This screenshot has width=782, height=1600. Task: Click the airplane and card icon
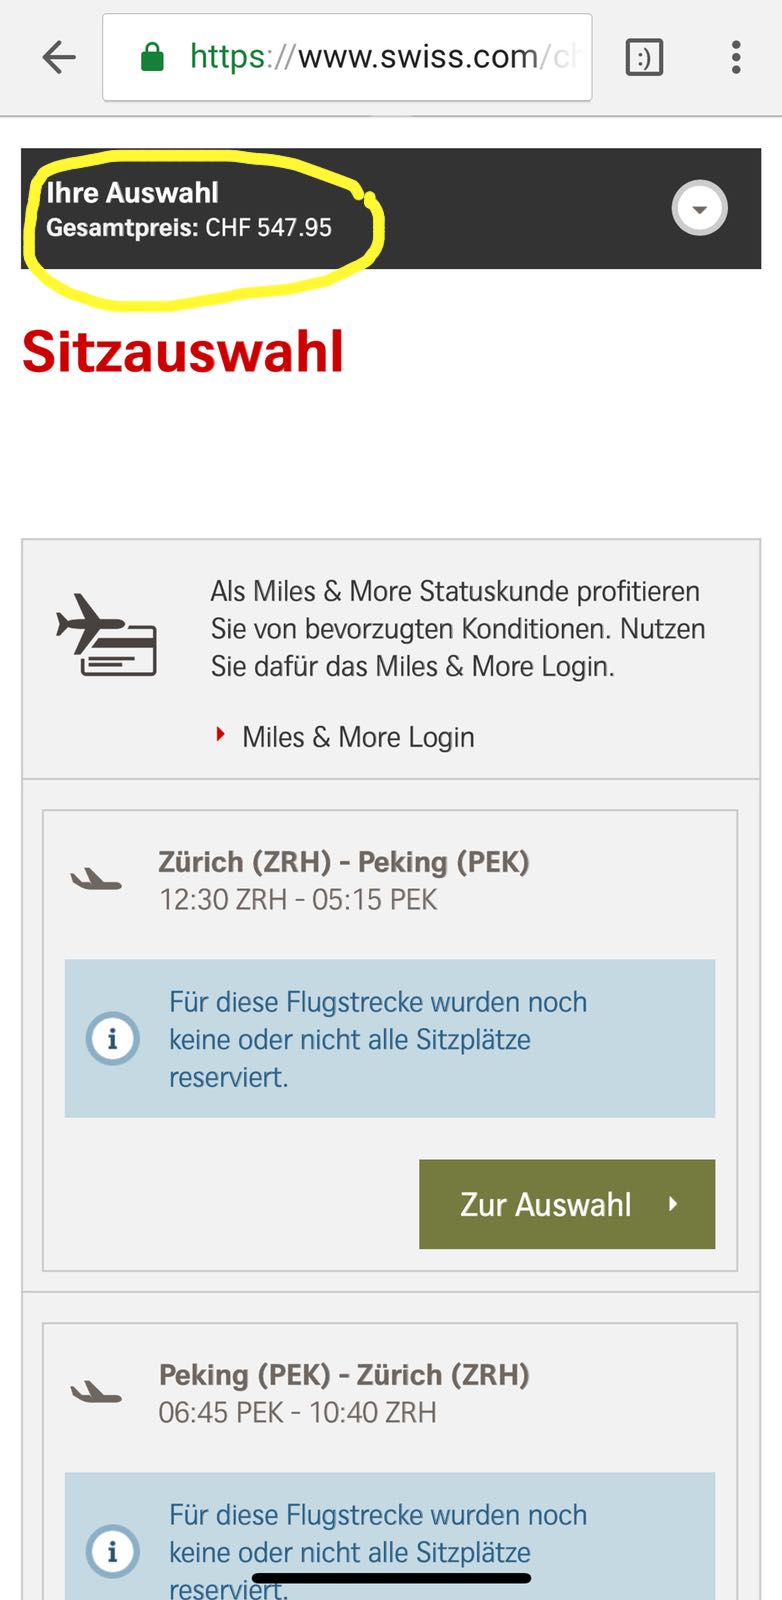pyautogui.click(x=107, y=635)
